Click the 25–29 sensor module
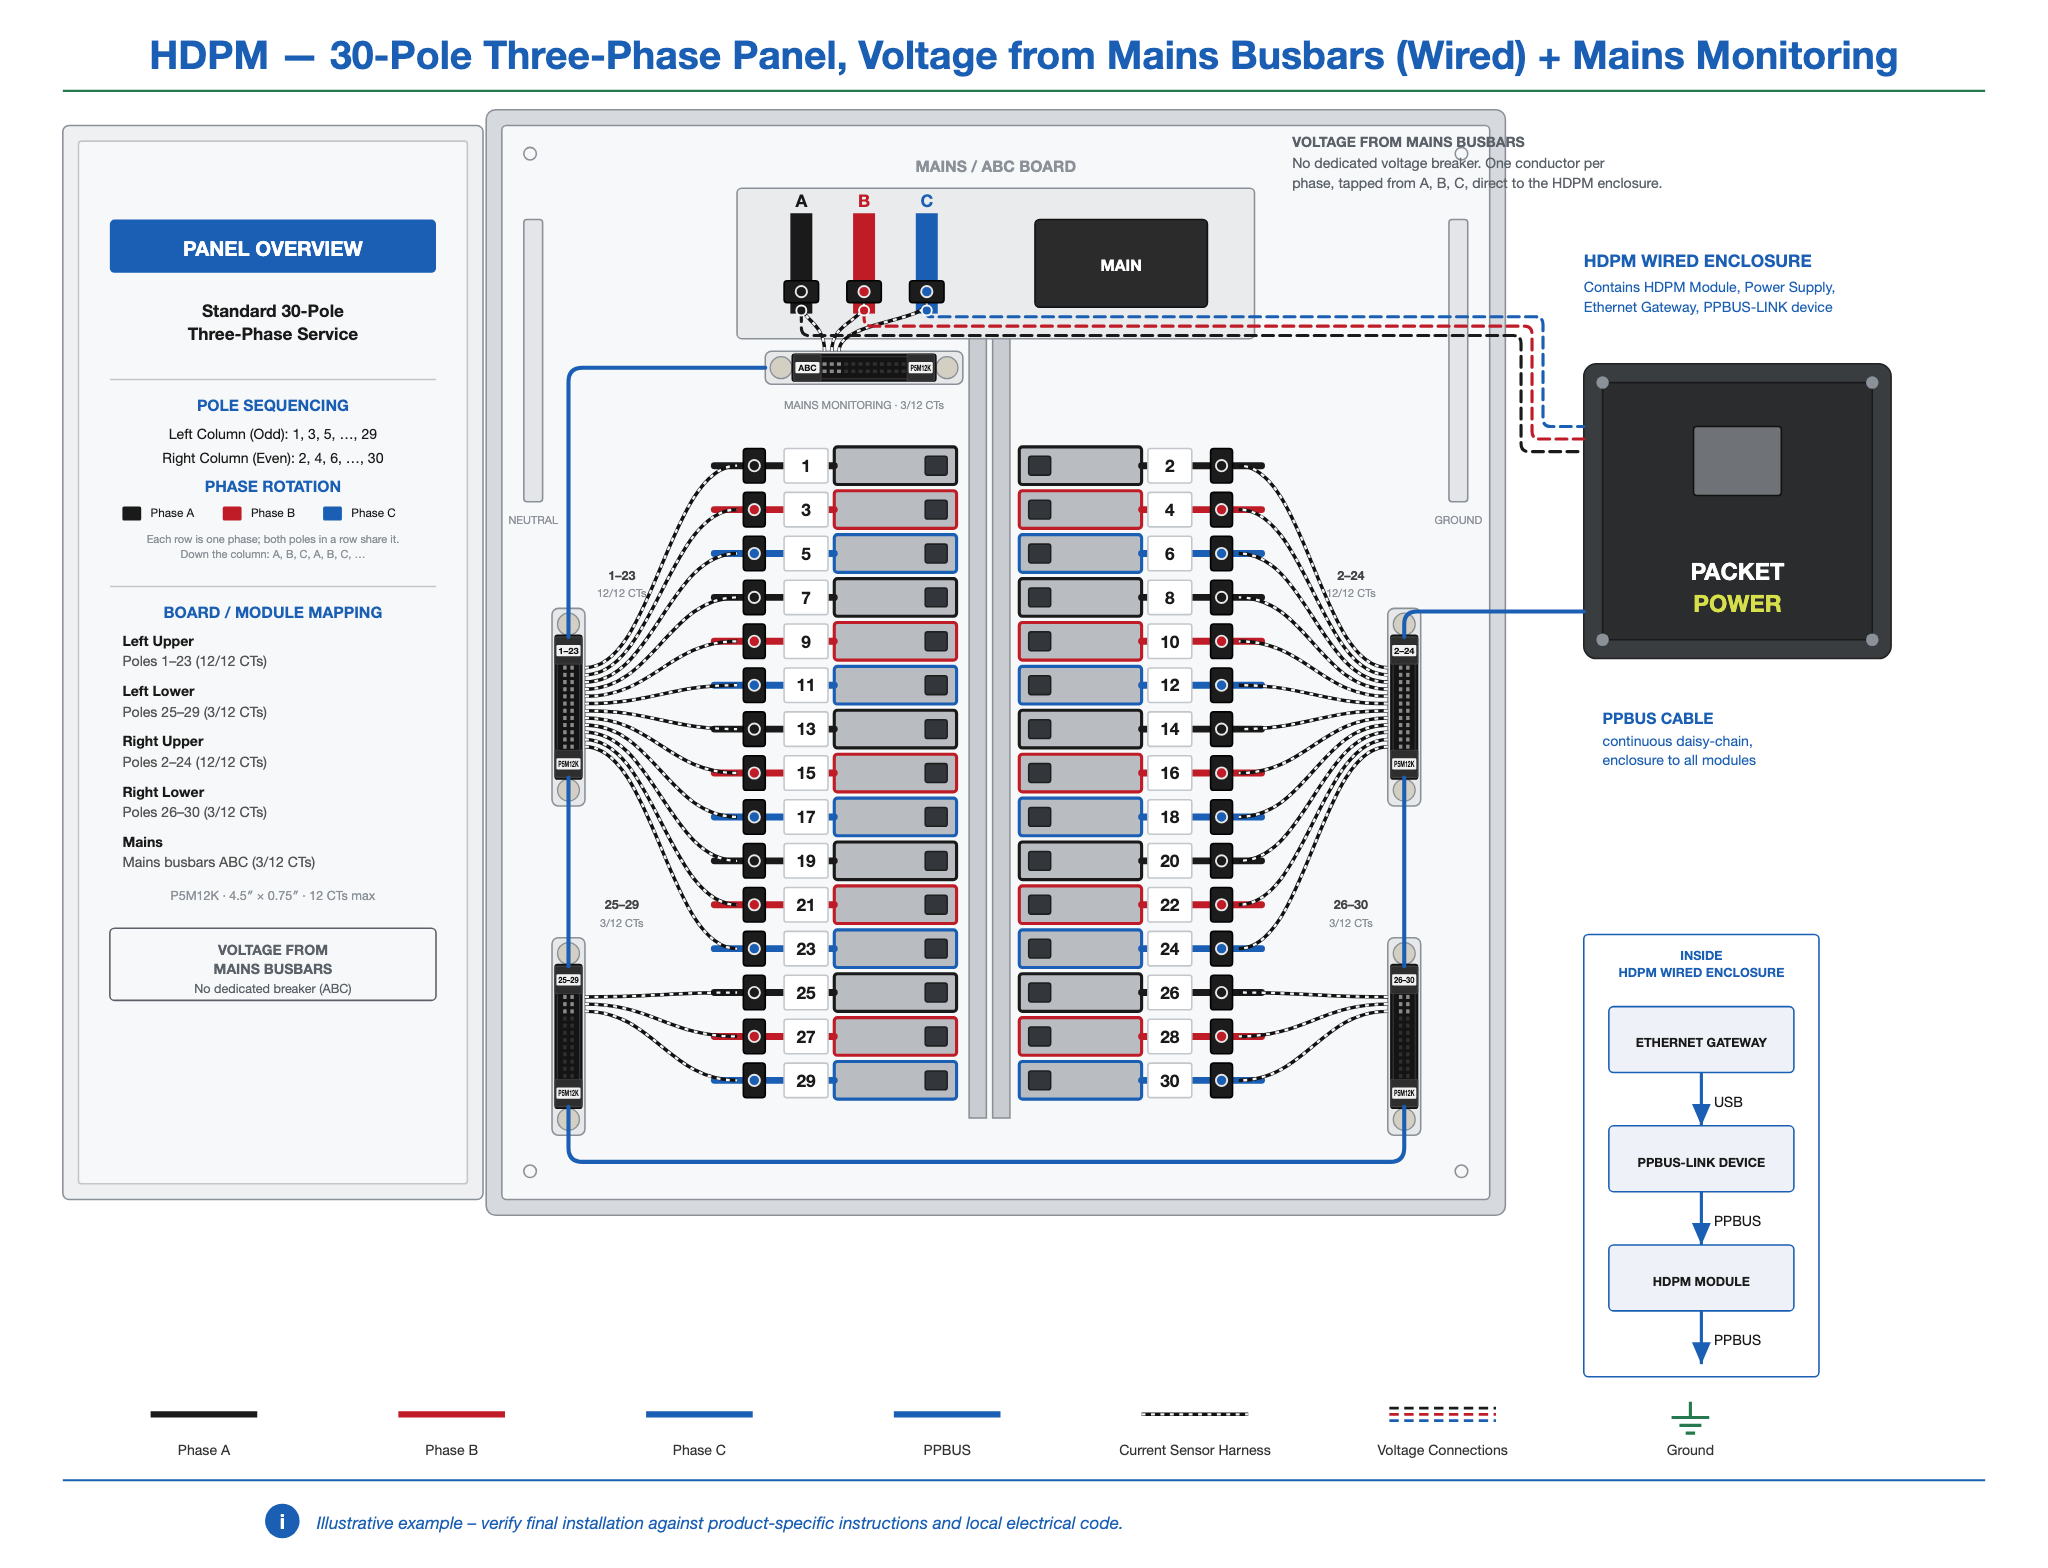 568,1036
